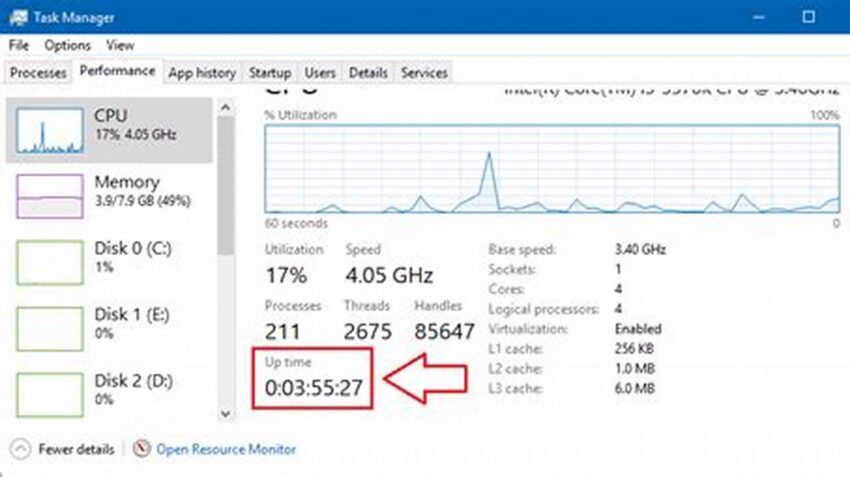Click the CPU utilization graph

click(x=552, y=169)
